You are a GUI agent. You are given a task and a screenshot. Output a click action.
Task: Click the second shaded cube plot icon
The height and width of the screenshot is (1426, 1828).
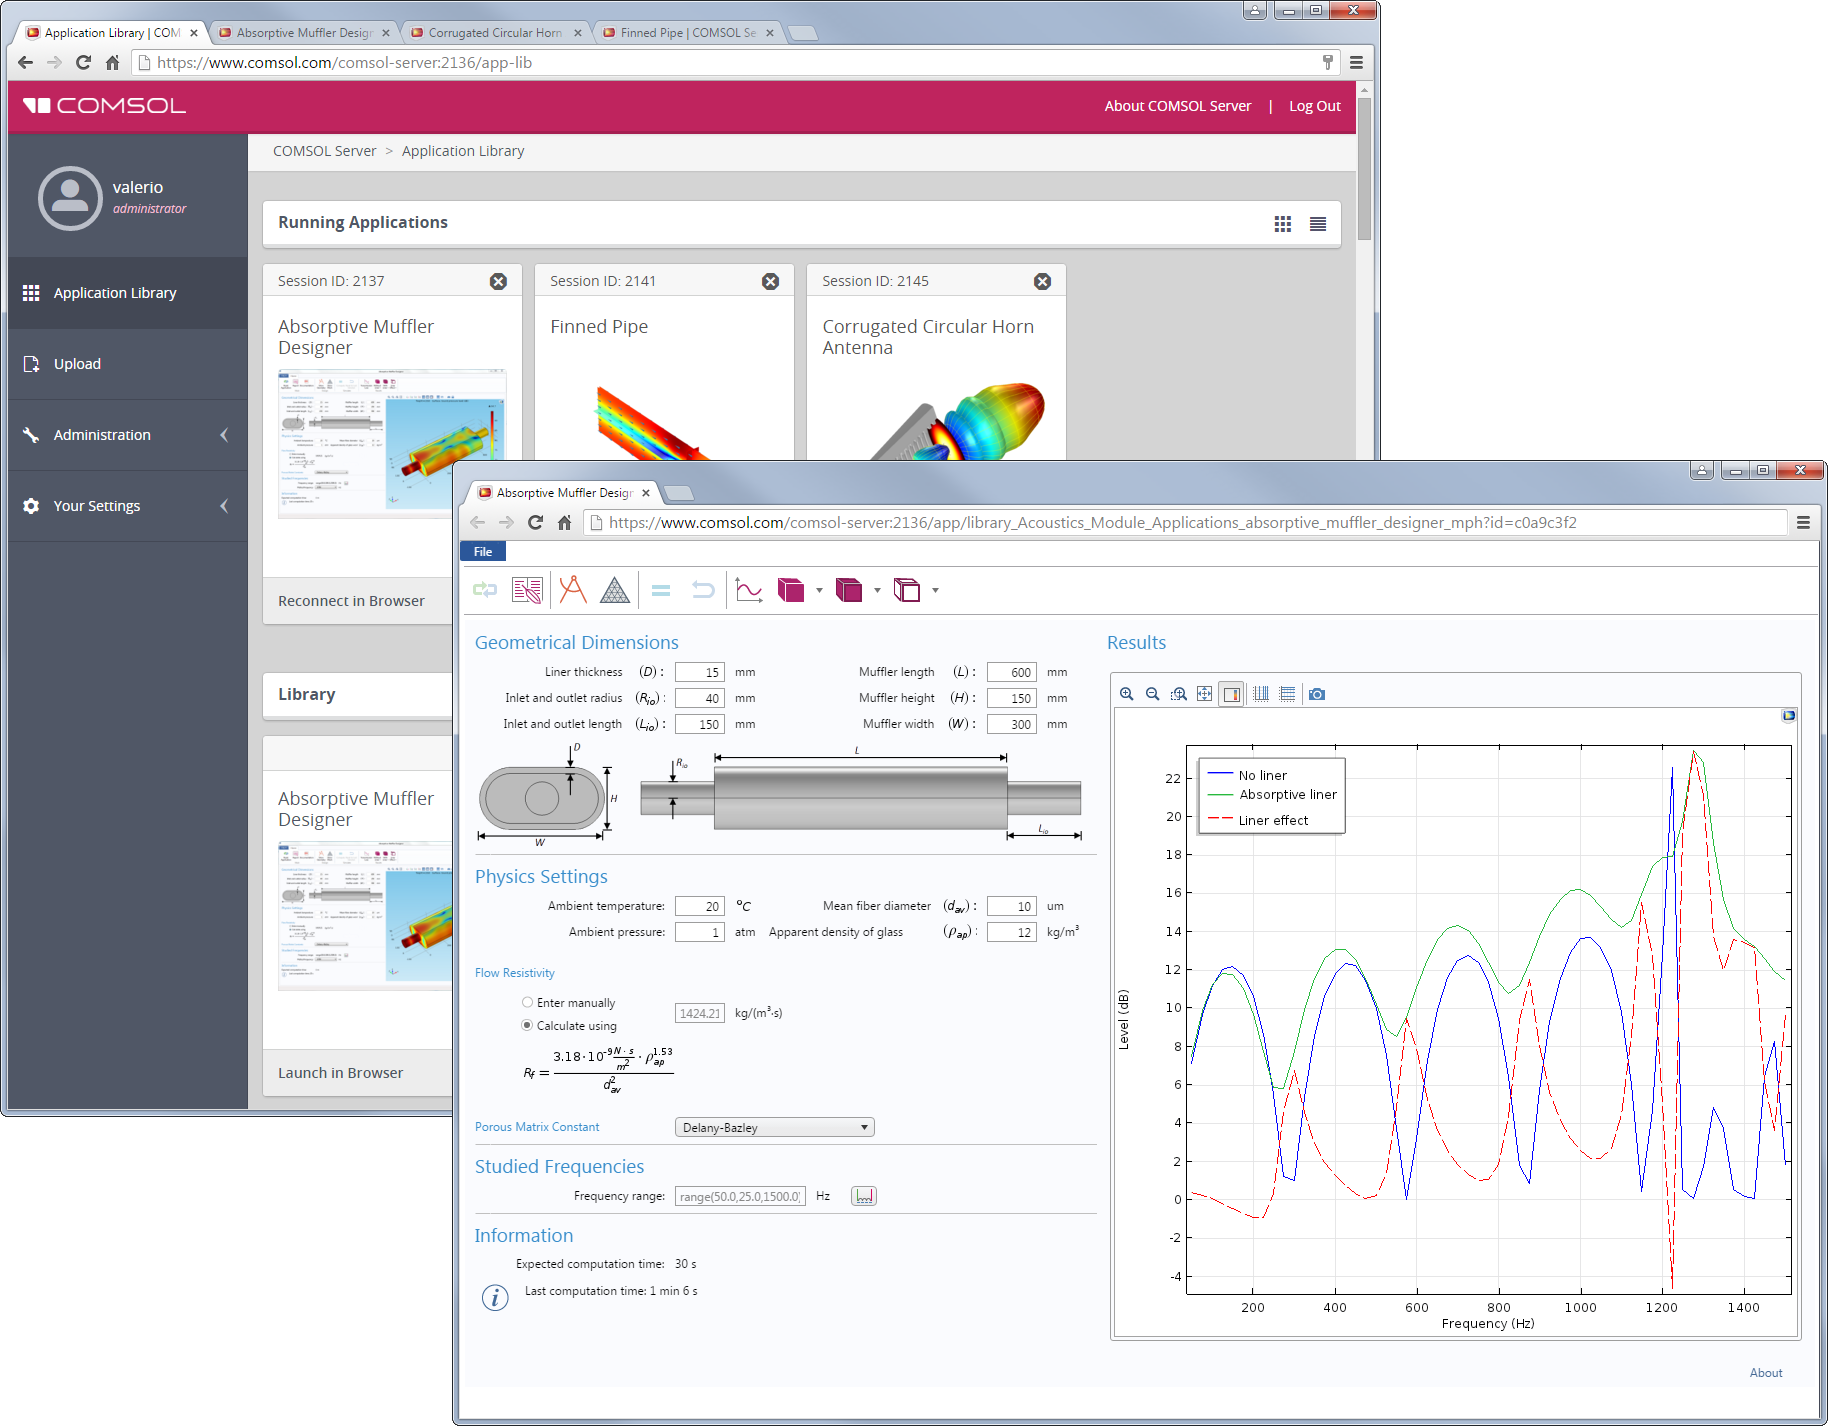(x=849, y=590)
